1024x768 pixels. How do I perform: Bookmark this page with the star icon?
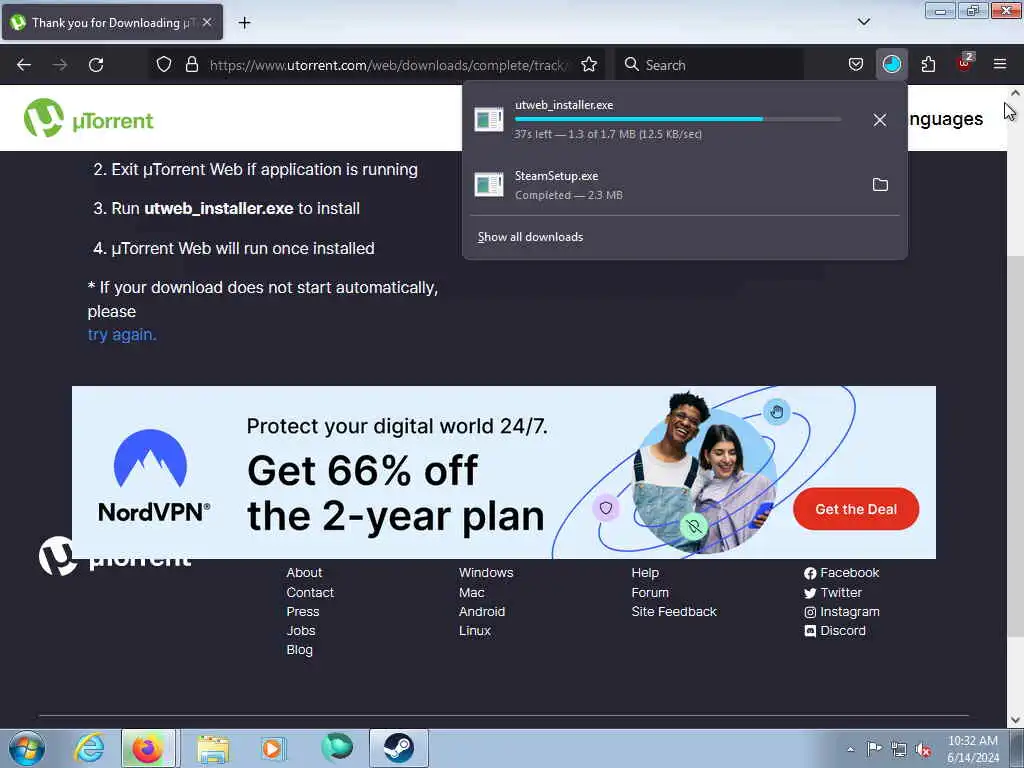(589, 65)
